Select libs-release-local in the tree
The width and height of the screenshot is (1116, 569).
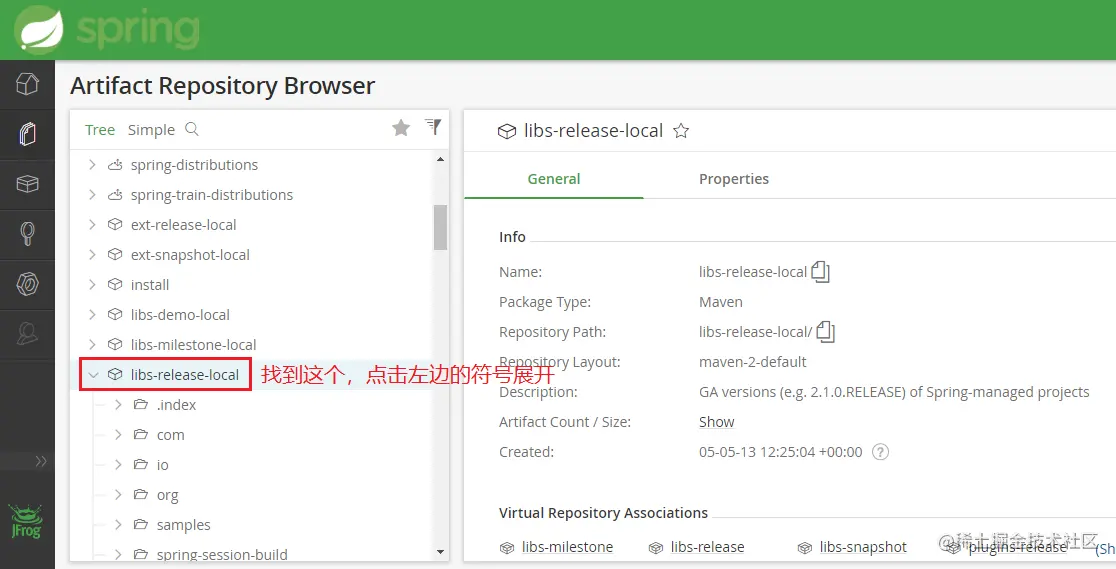click(x=185, y=375)
